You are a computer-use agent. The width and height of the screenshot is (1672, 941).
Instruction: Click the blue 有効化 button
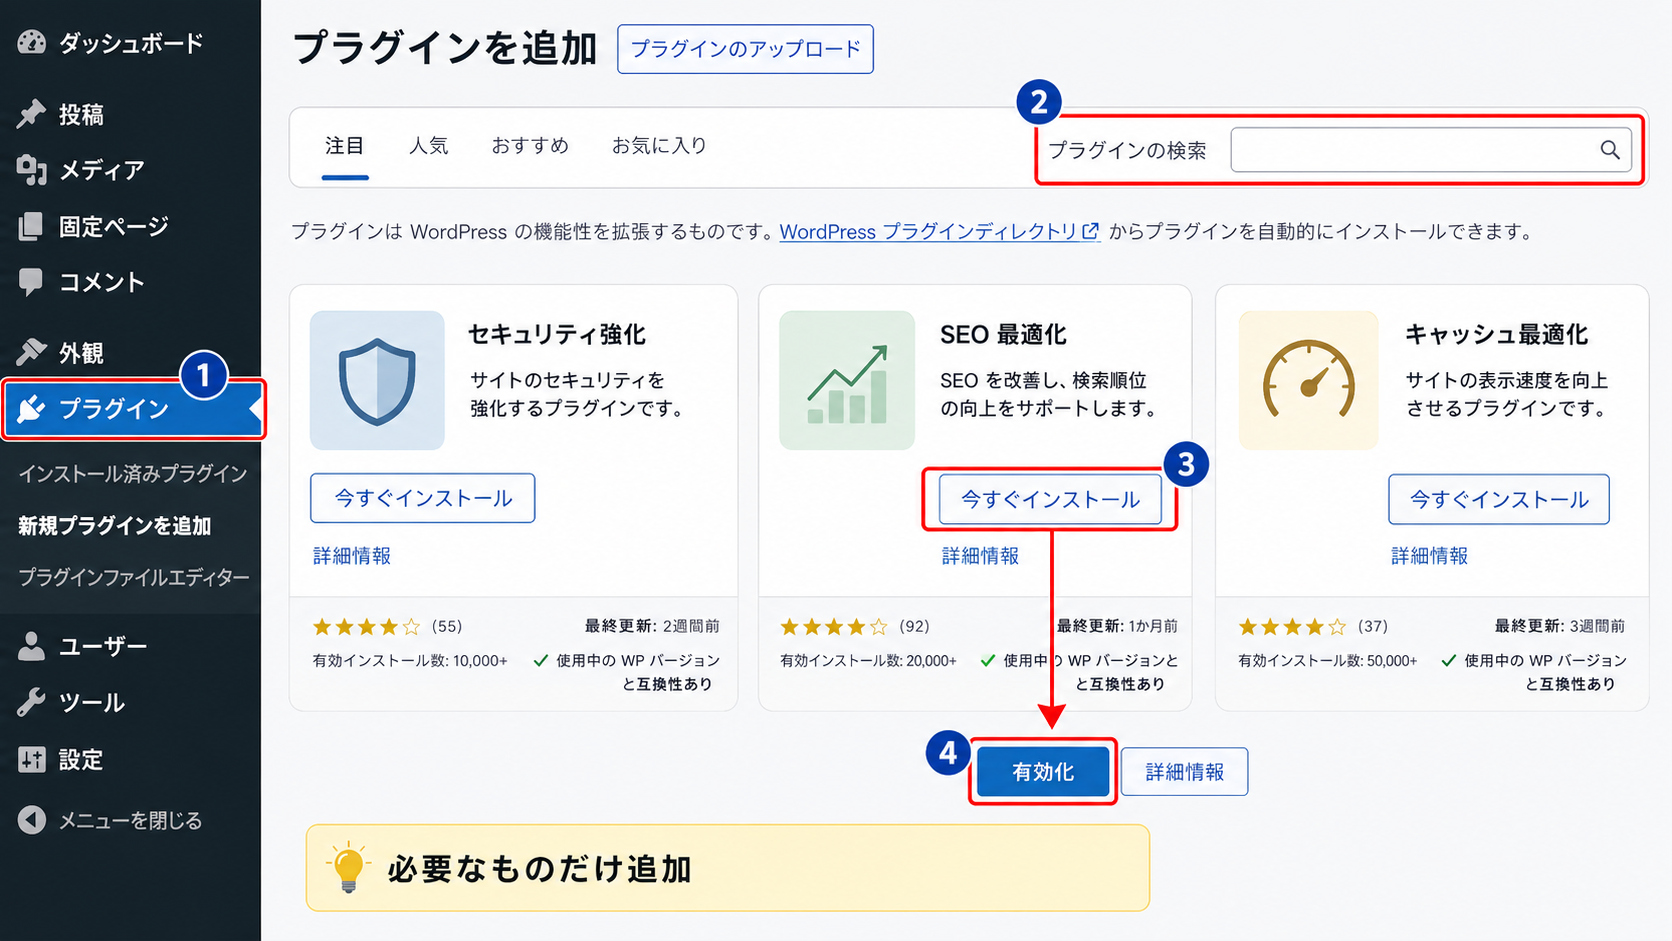point(1042,772)
